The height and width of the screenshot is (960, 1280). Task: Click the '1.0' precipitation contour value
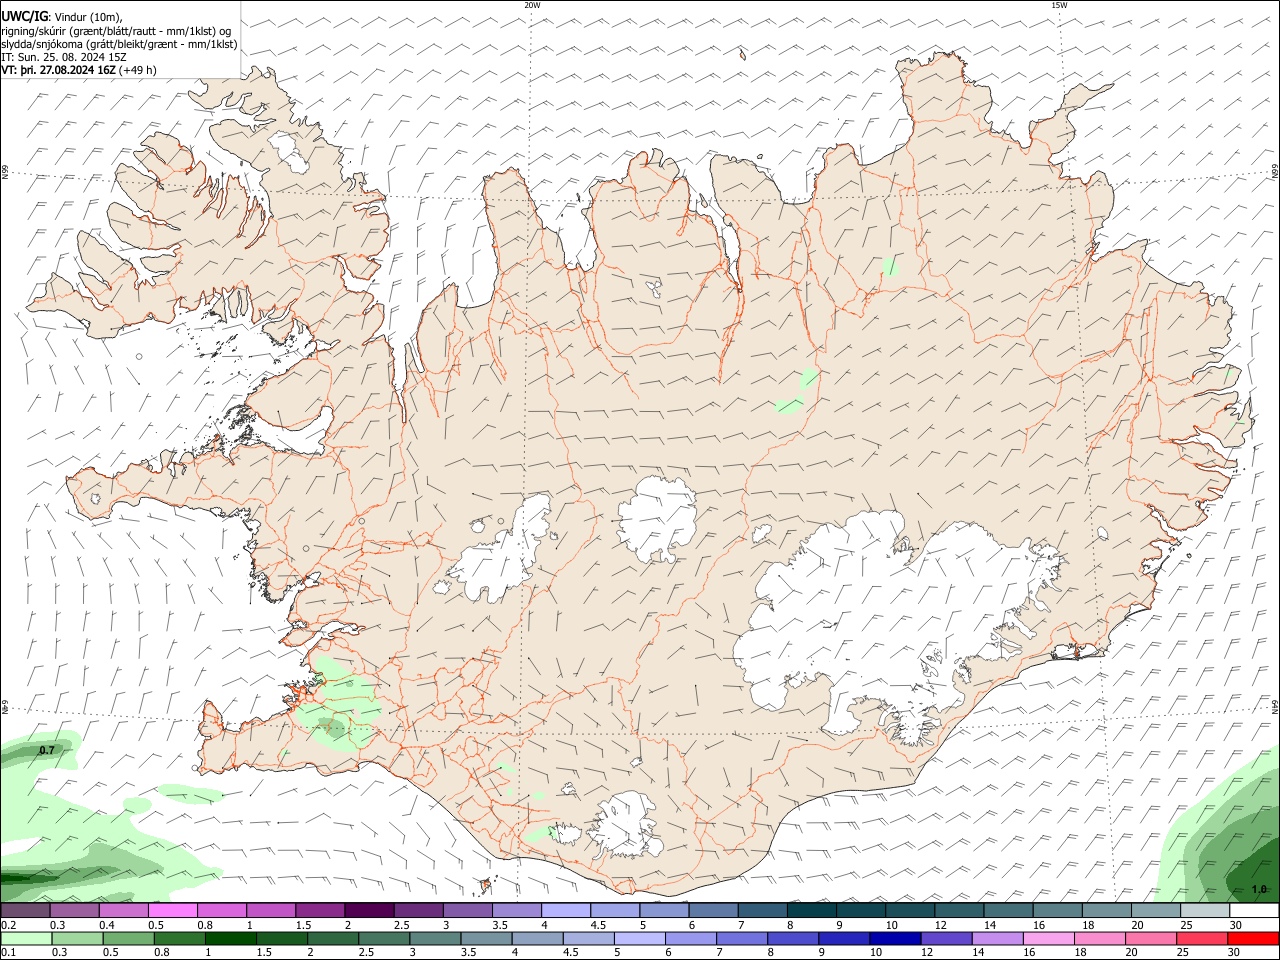pos(1259,889)
